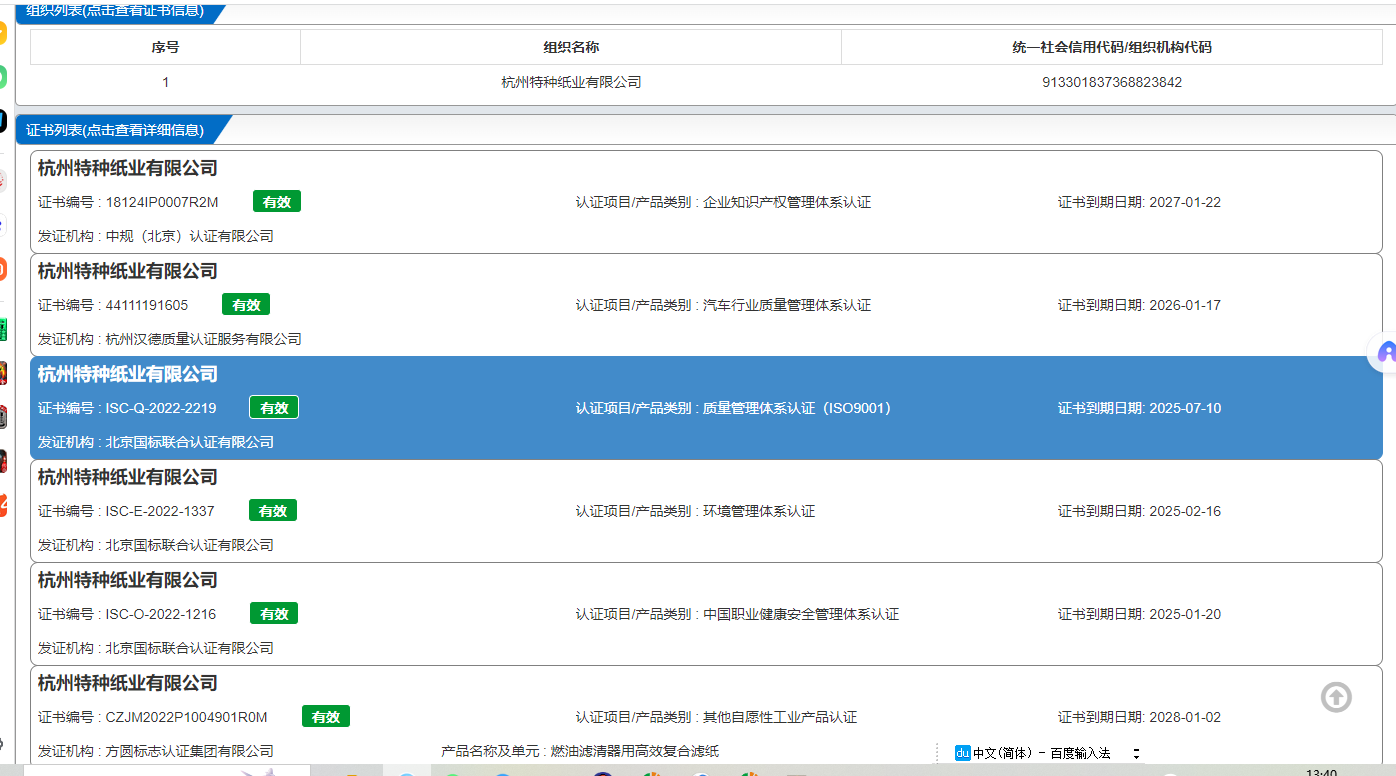Screen dimensions: 1396x776
Task: Click expiry date 2027-01-22
Action: 1185,202
